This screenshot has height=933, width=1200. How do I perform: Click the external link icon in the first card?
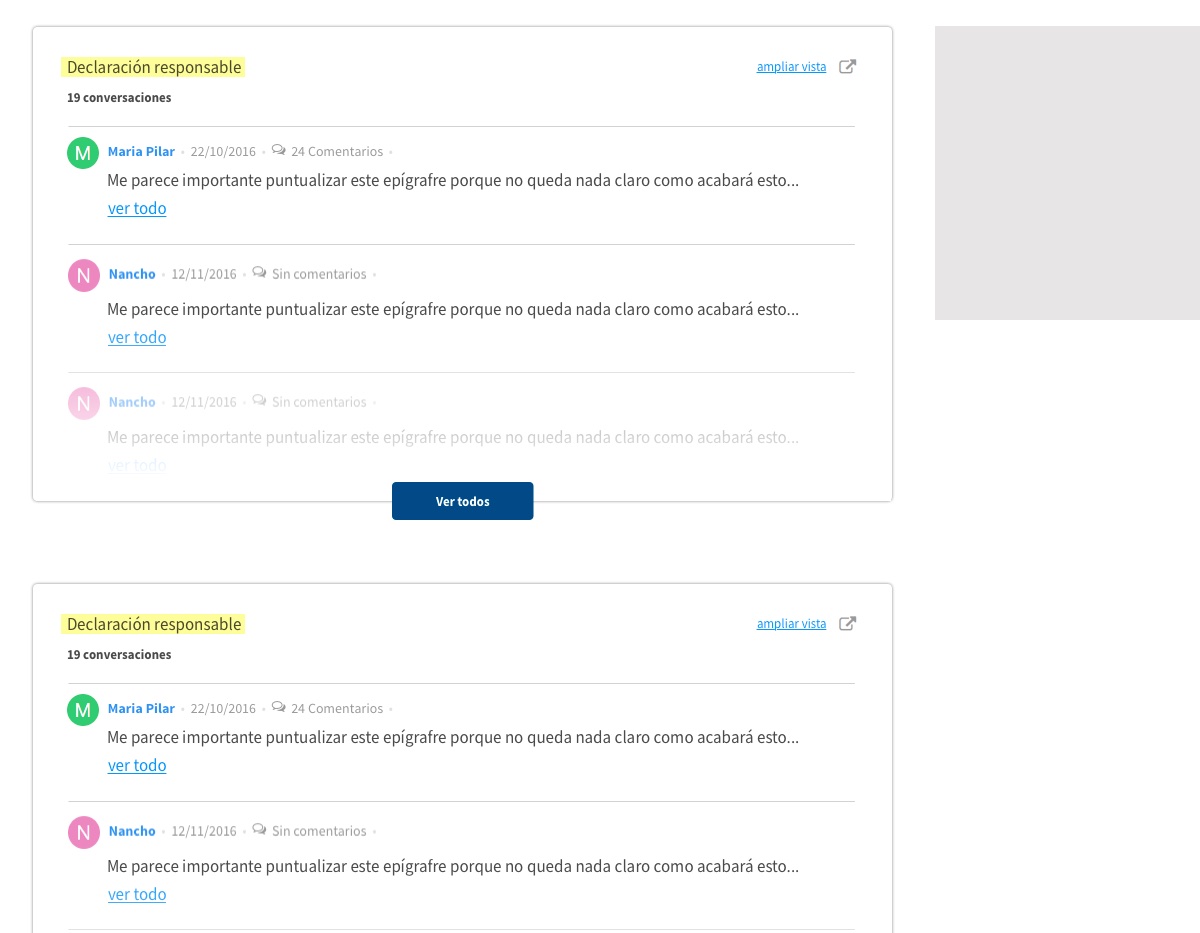click(847, 67)
